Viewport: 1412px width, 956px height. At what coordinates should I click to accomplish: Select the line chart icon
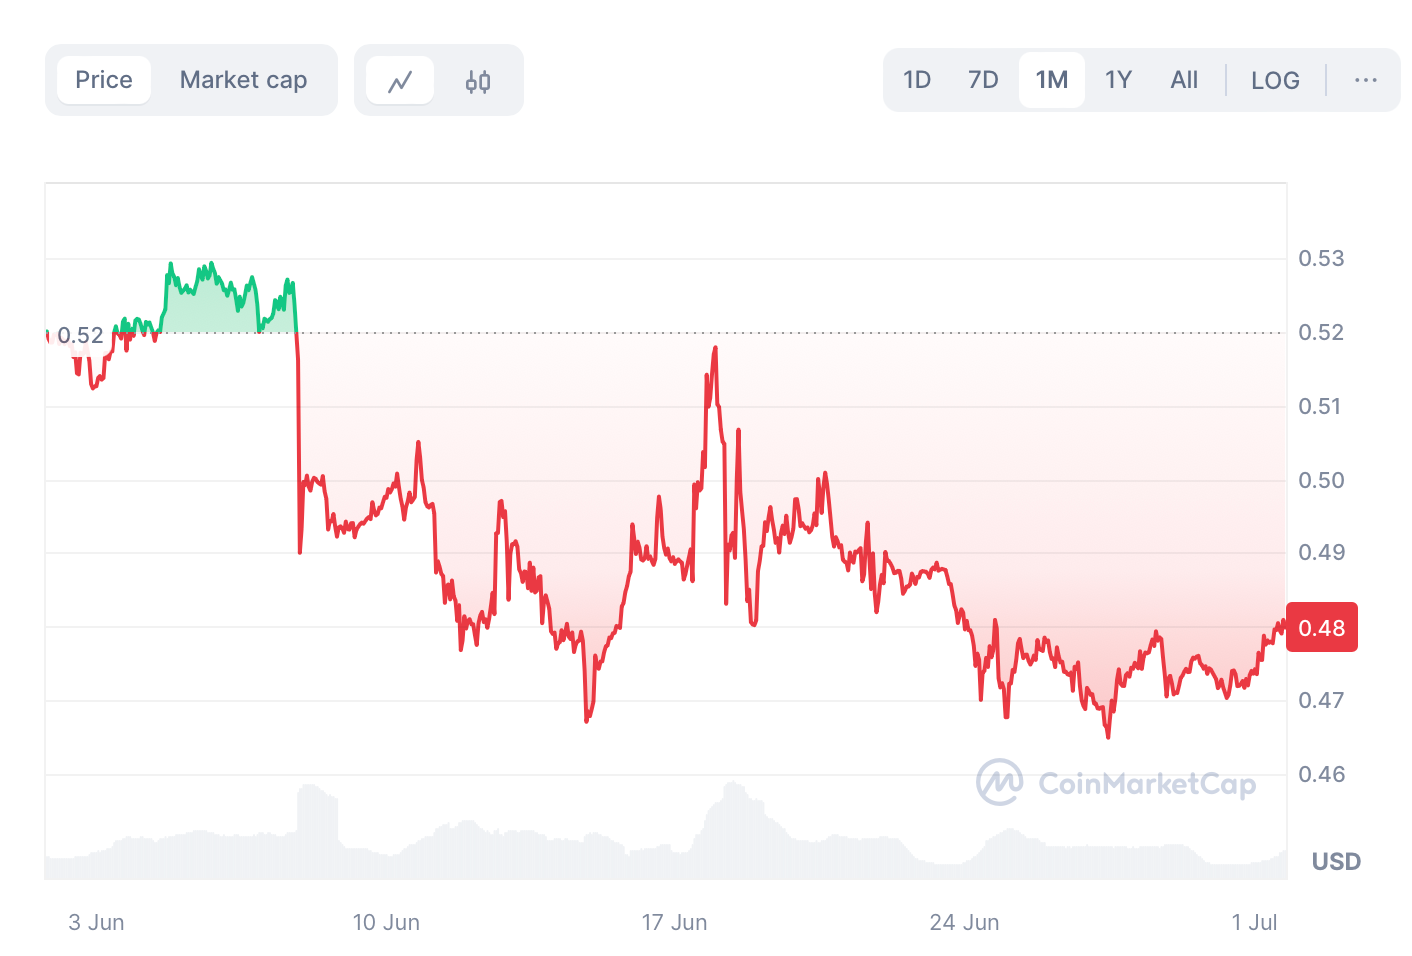399,80
